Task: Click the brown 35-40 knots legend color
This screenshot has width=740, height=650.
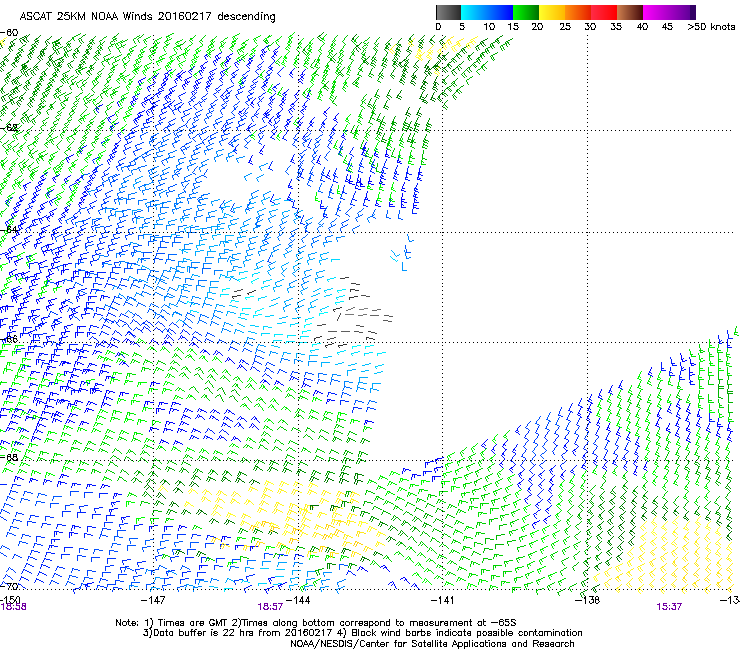Action: 630,12
